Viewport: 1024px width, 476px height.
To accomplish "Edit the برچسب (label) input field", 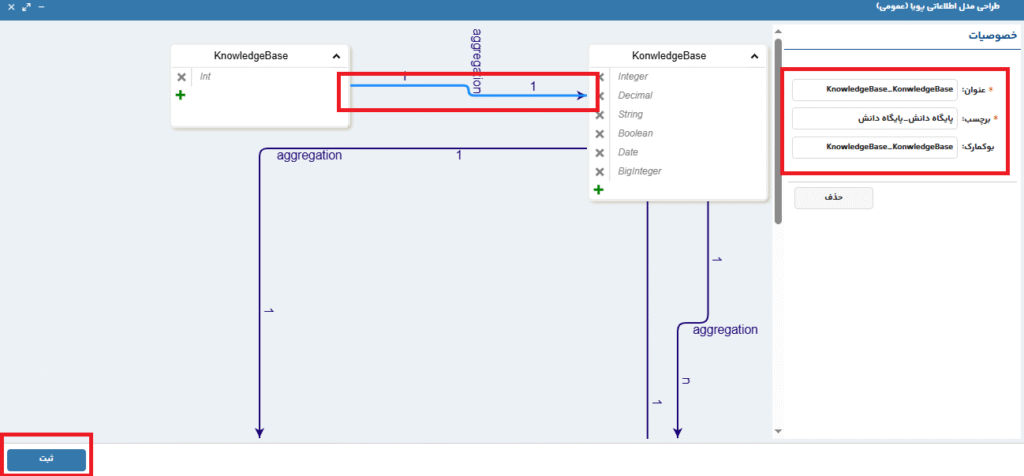I will tap(875, 119).
